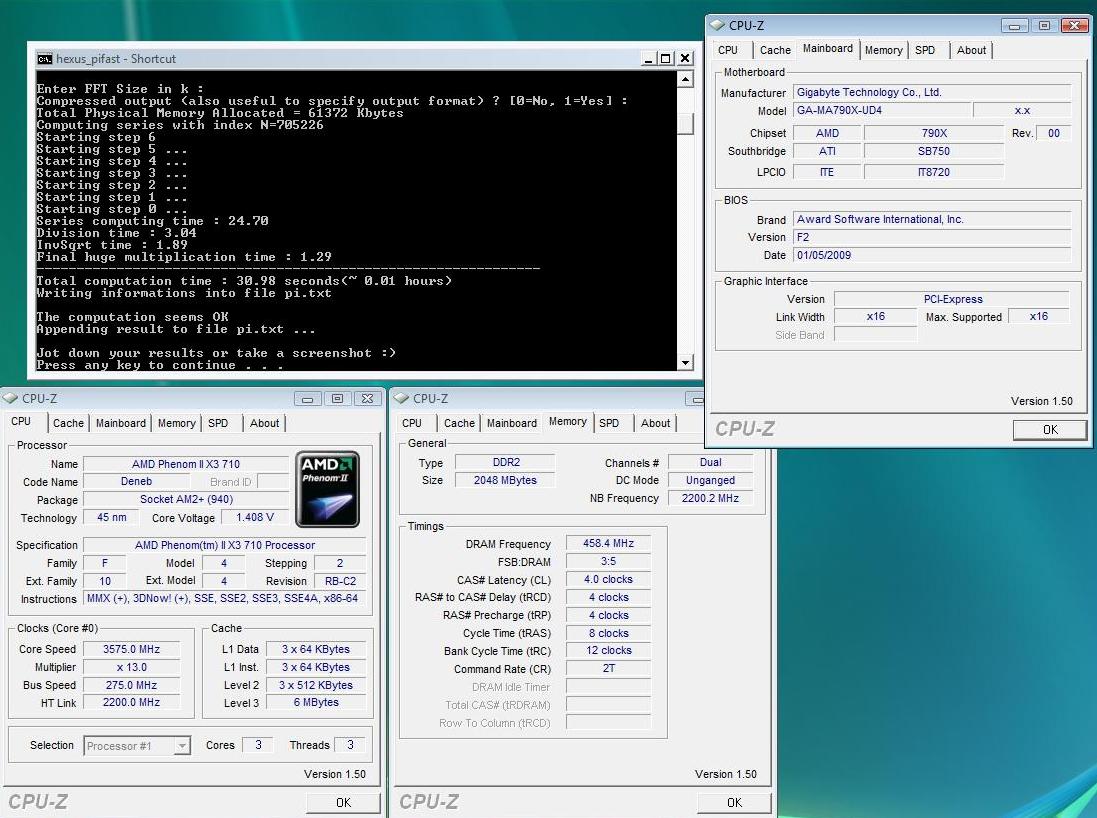Click console scrollbar up arrow
This screenshot has width=1097, height=818.
pos(686,79)
